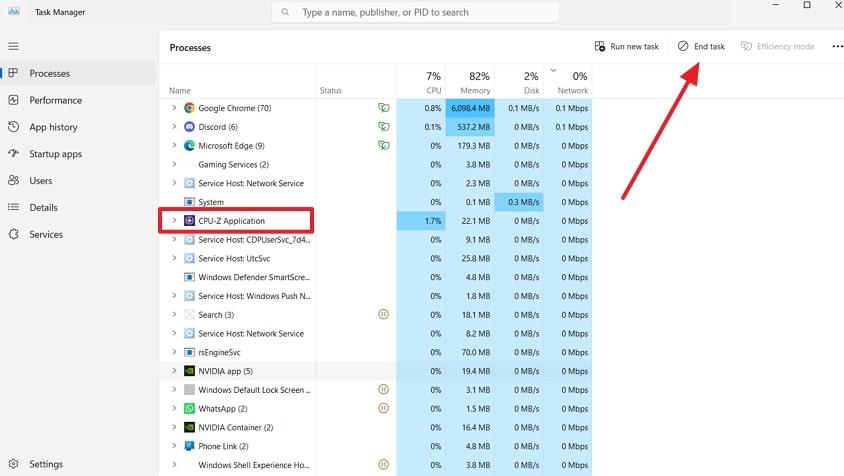
Task: Click the Phone Link process icon
Action: click(189, 446)
